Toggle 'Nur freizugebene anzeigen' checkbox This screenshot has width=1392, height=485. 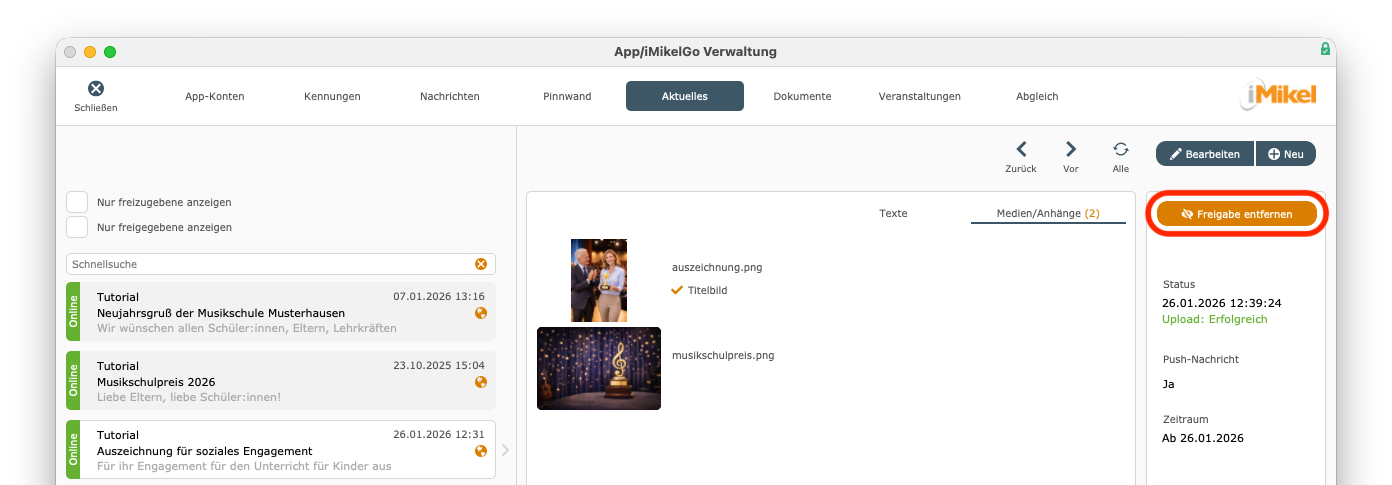[x=77, y=202]
